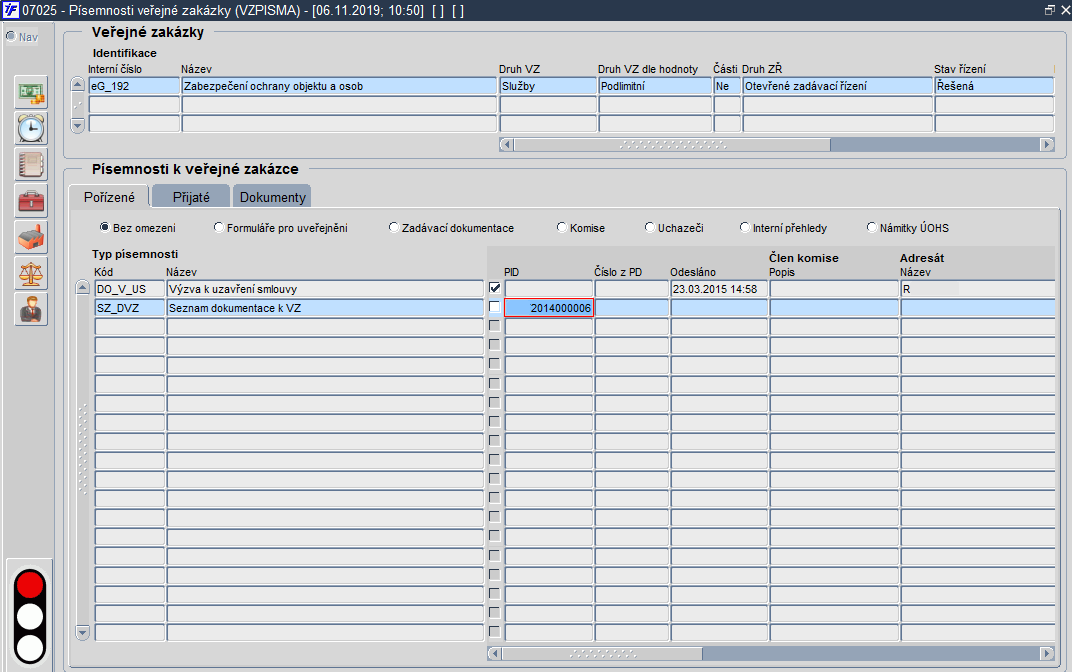
Task: Select Námitky ÚOHS filter radio
Action: 872,227
